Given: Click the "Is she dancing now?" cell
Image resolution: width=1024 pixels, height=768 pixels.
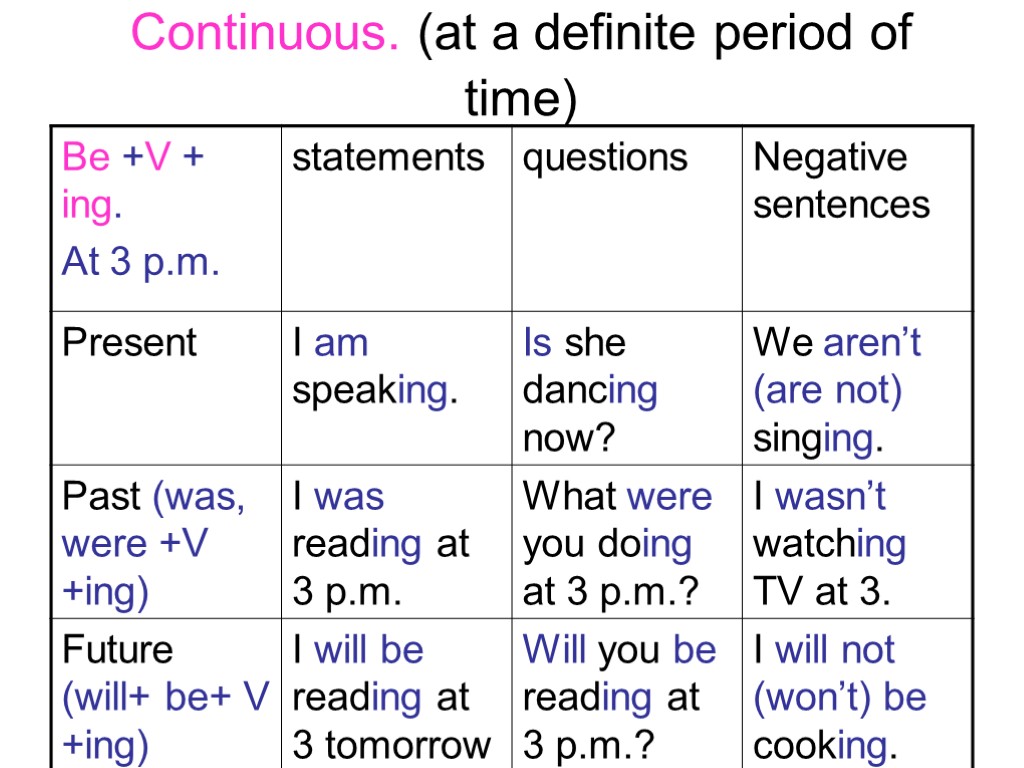Looking at the screenshot, I should click(x=590, y=389).
